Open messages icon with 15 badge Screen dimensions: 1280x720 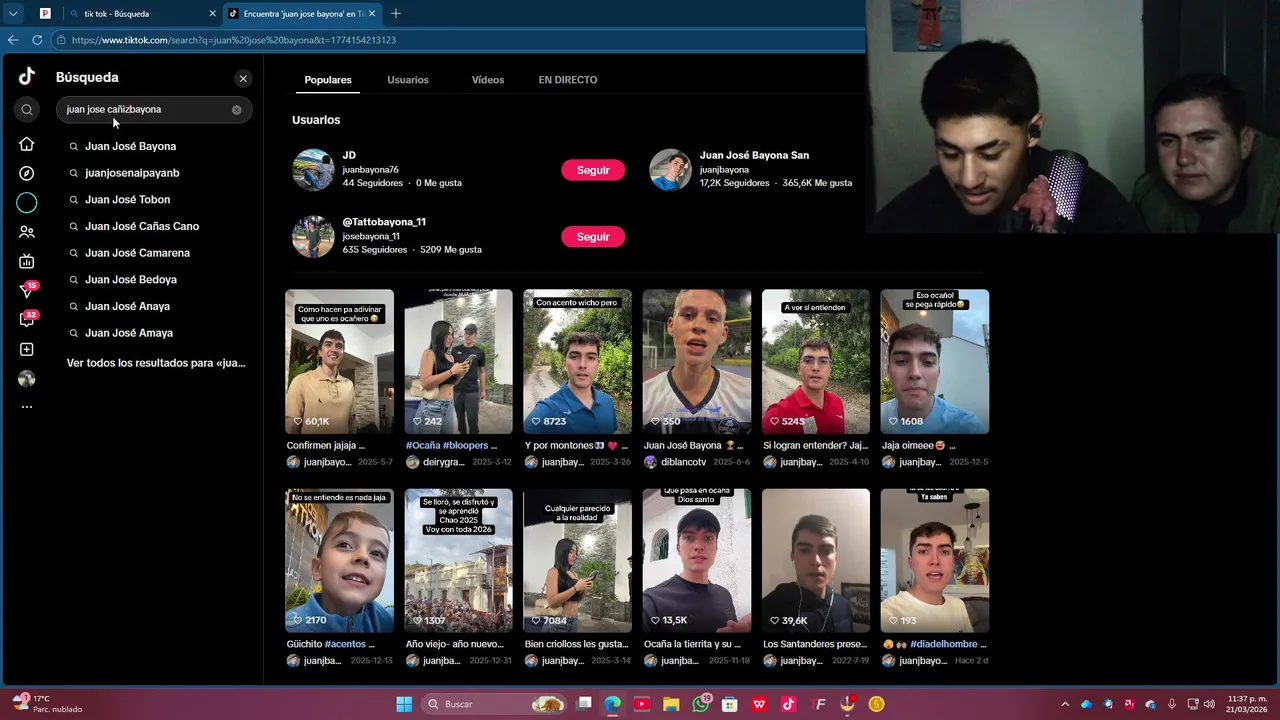[27, 291]
